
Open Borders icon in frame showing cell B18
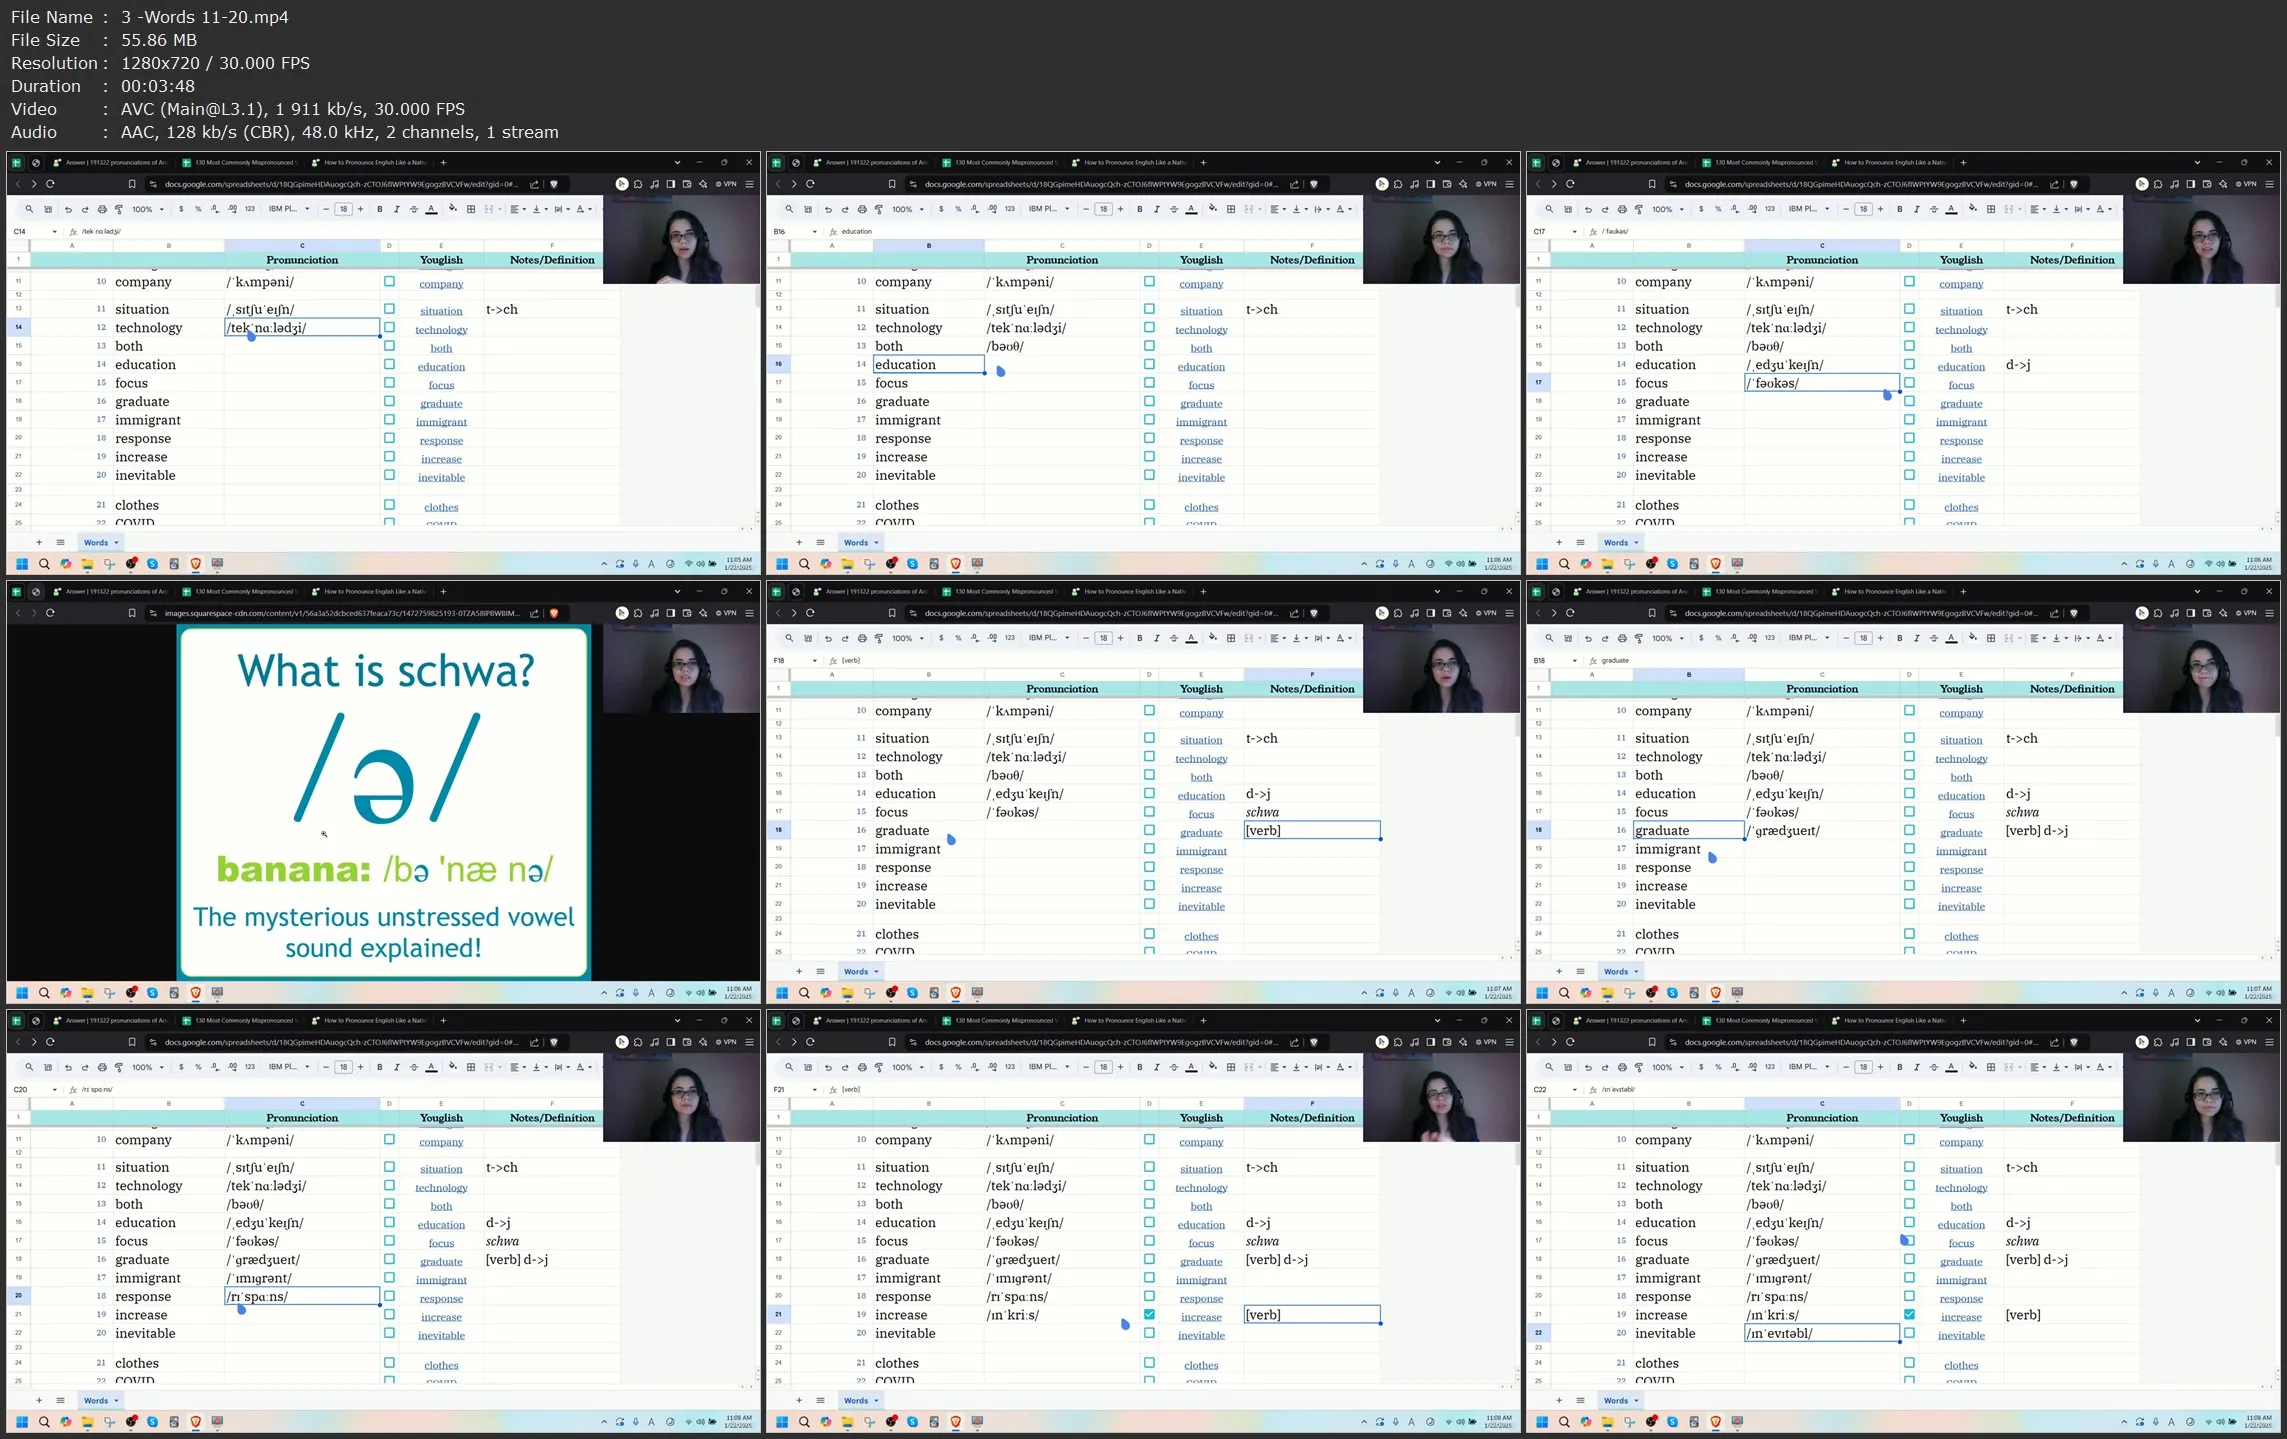(x=1991, y=638)
